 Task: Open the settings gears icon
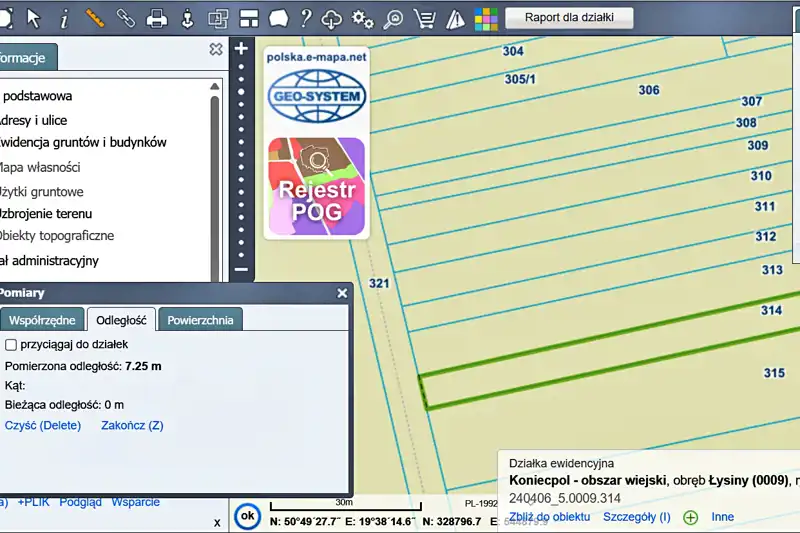click(x=363, y=18)
